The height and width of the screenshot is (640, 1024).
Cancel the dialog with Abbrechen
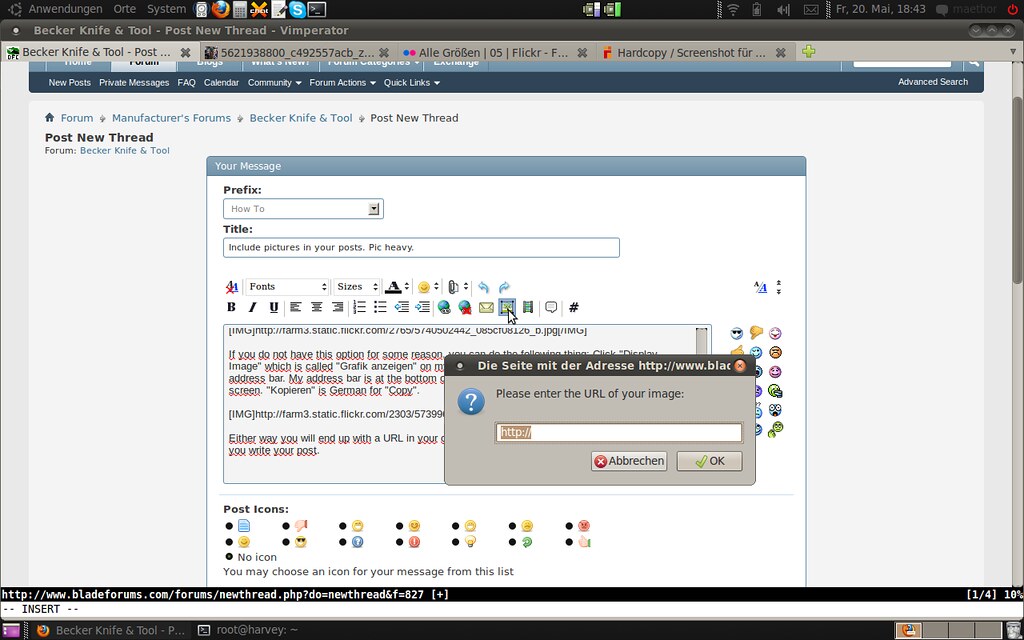pyautogui.click(x=629, y=461)
